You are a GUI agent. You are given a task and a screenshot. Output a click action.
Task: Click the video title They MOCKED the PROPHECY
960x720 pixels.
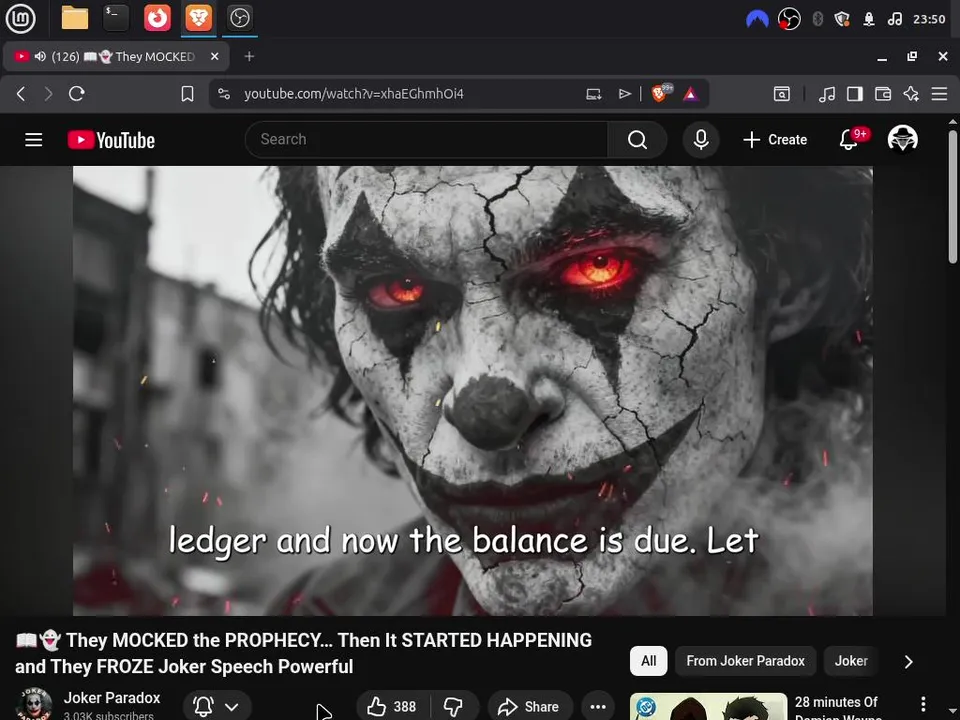coord(304,653)
